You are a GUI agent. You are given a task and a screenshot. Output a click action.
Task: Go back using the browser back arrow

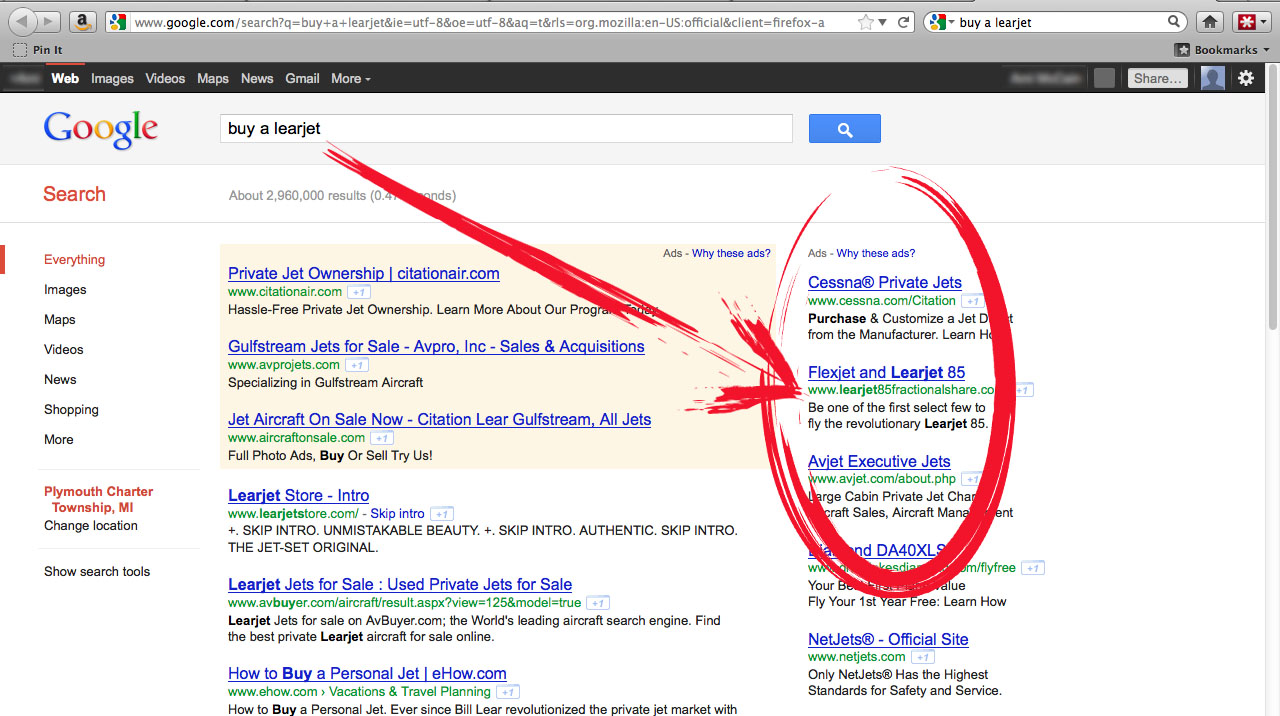pyautogui.click(x=23, y=21)
